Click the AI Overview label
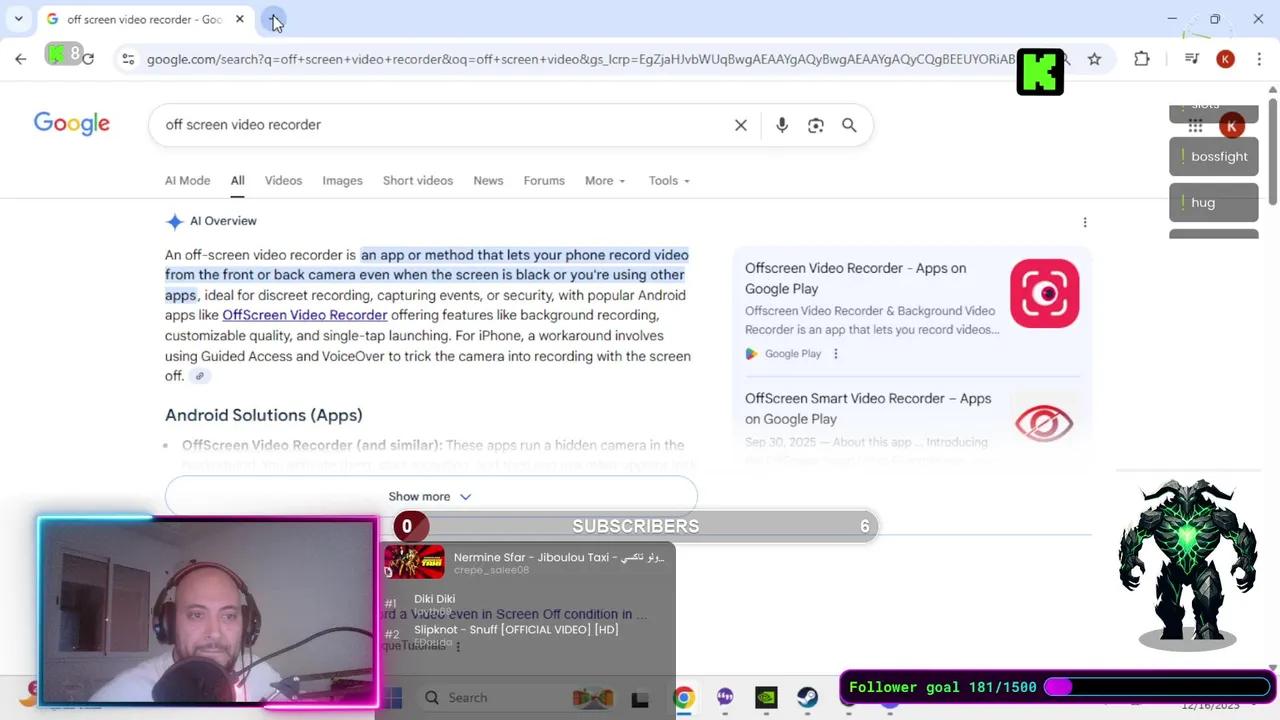Image resolution: width=1280 pixels, height=720 pixels. (223, 221)
